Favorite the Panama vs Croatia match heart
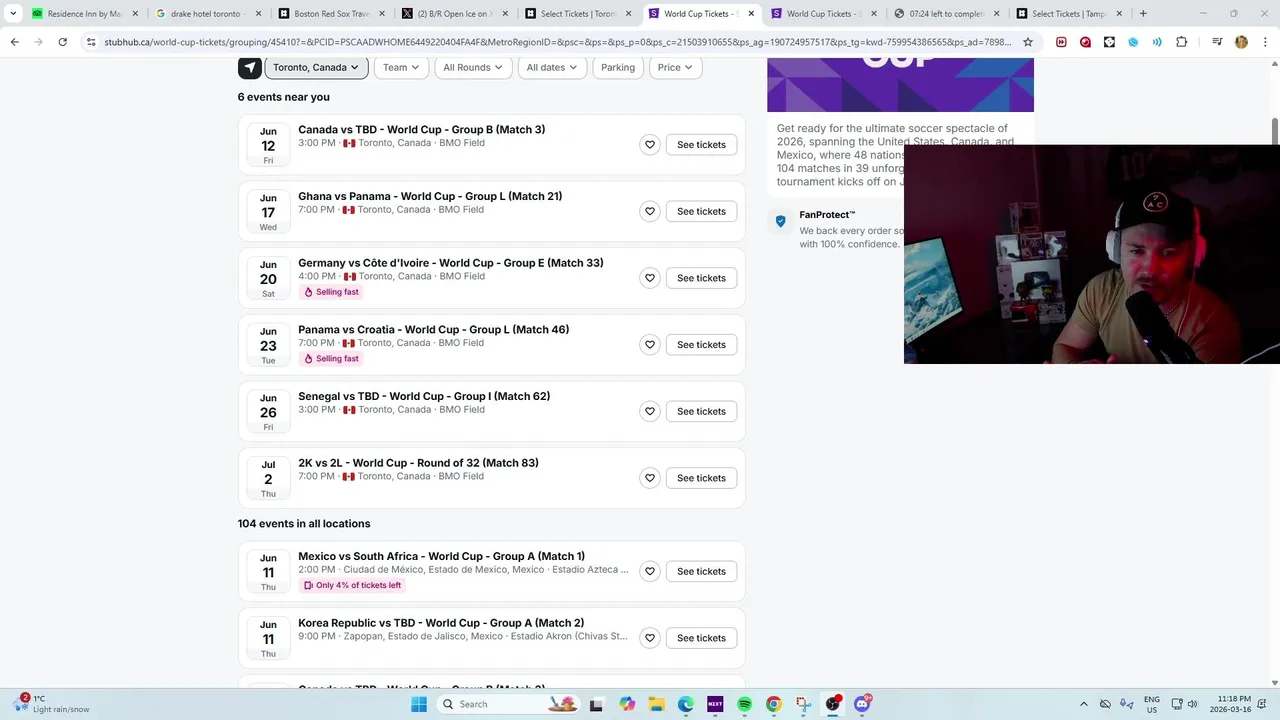The image size is (1280, 720). [x=650, y=345]
